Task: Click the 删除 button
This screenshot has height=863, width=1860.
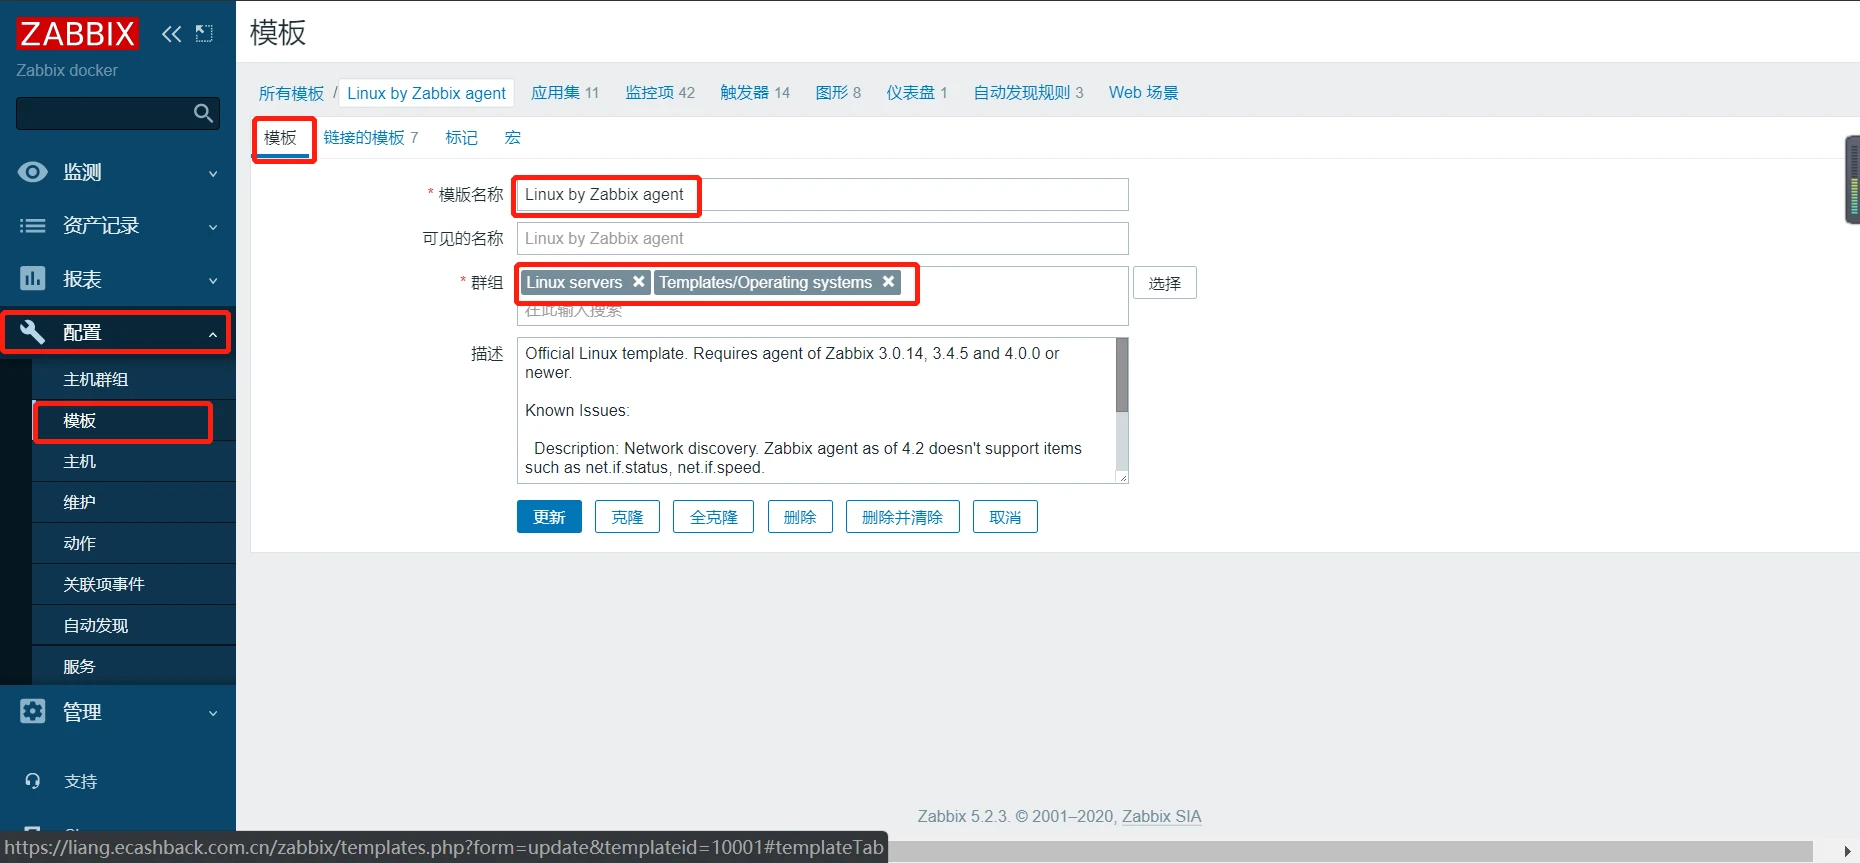Action: click(800, 517)
